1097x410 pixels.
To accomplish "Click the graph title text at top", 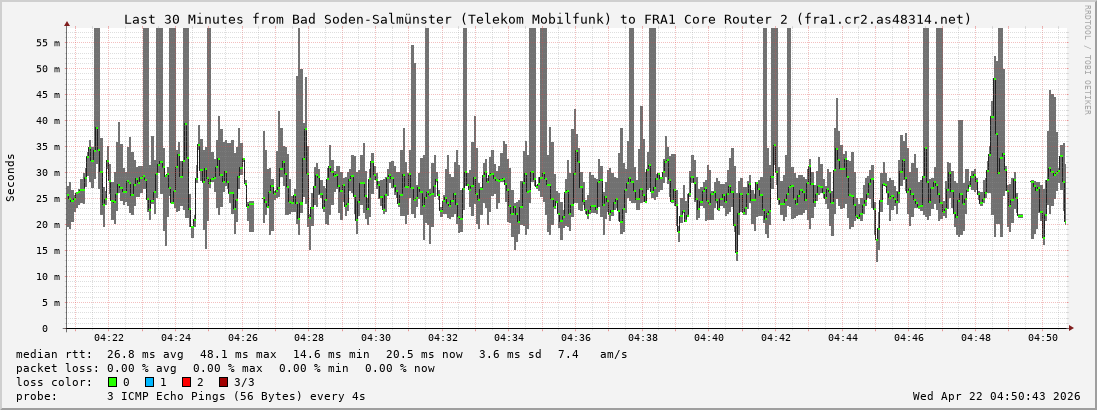I will (547, 19).
